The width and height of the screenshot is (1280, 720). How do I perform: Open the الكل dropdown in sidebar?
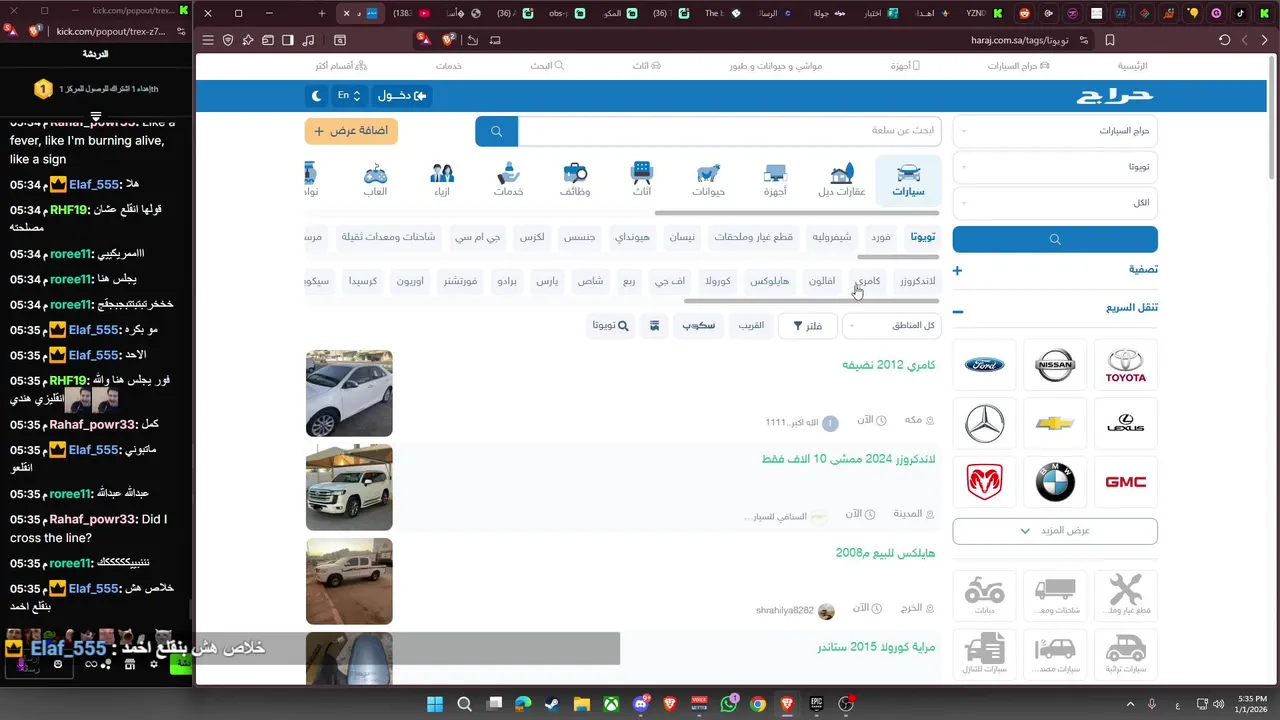(x=1055, y=202)
